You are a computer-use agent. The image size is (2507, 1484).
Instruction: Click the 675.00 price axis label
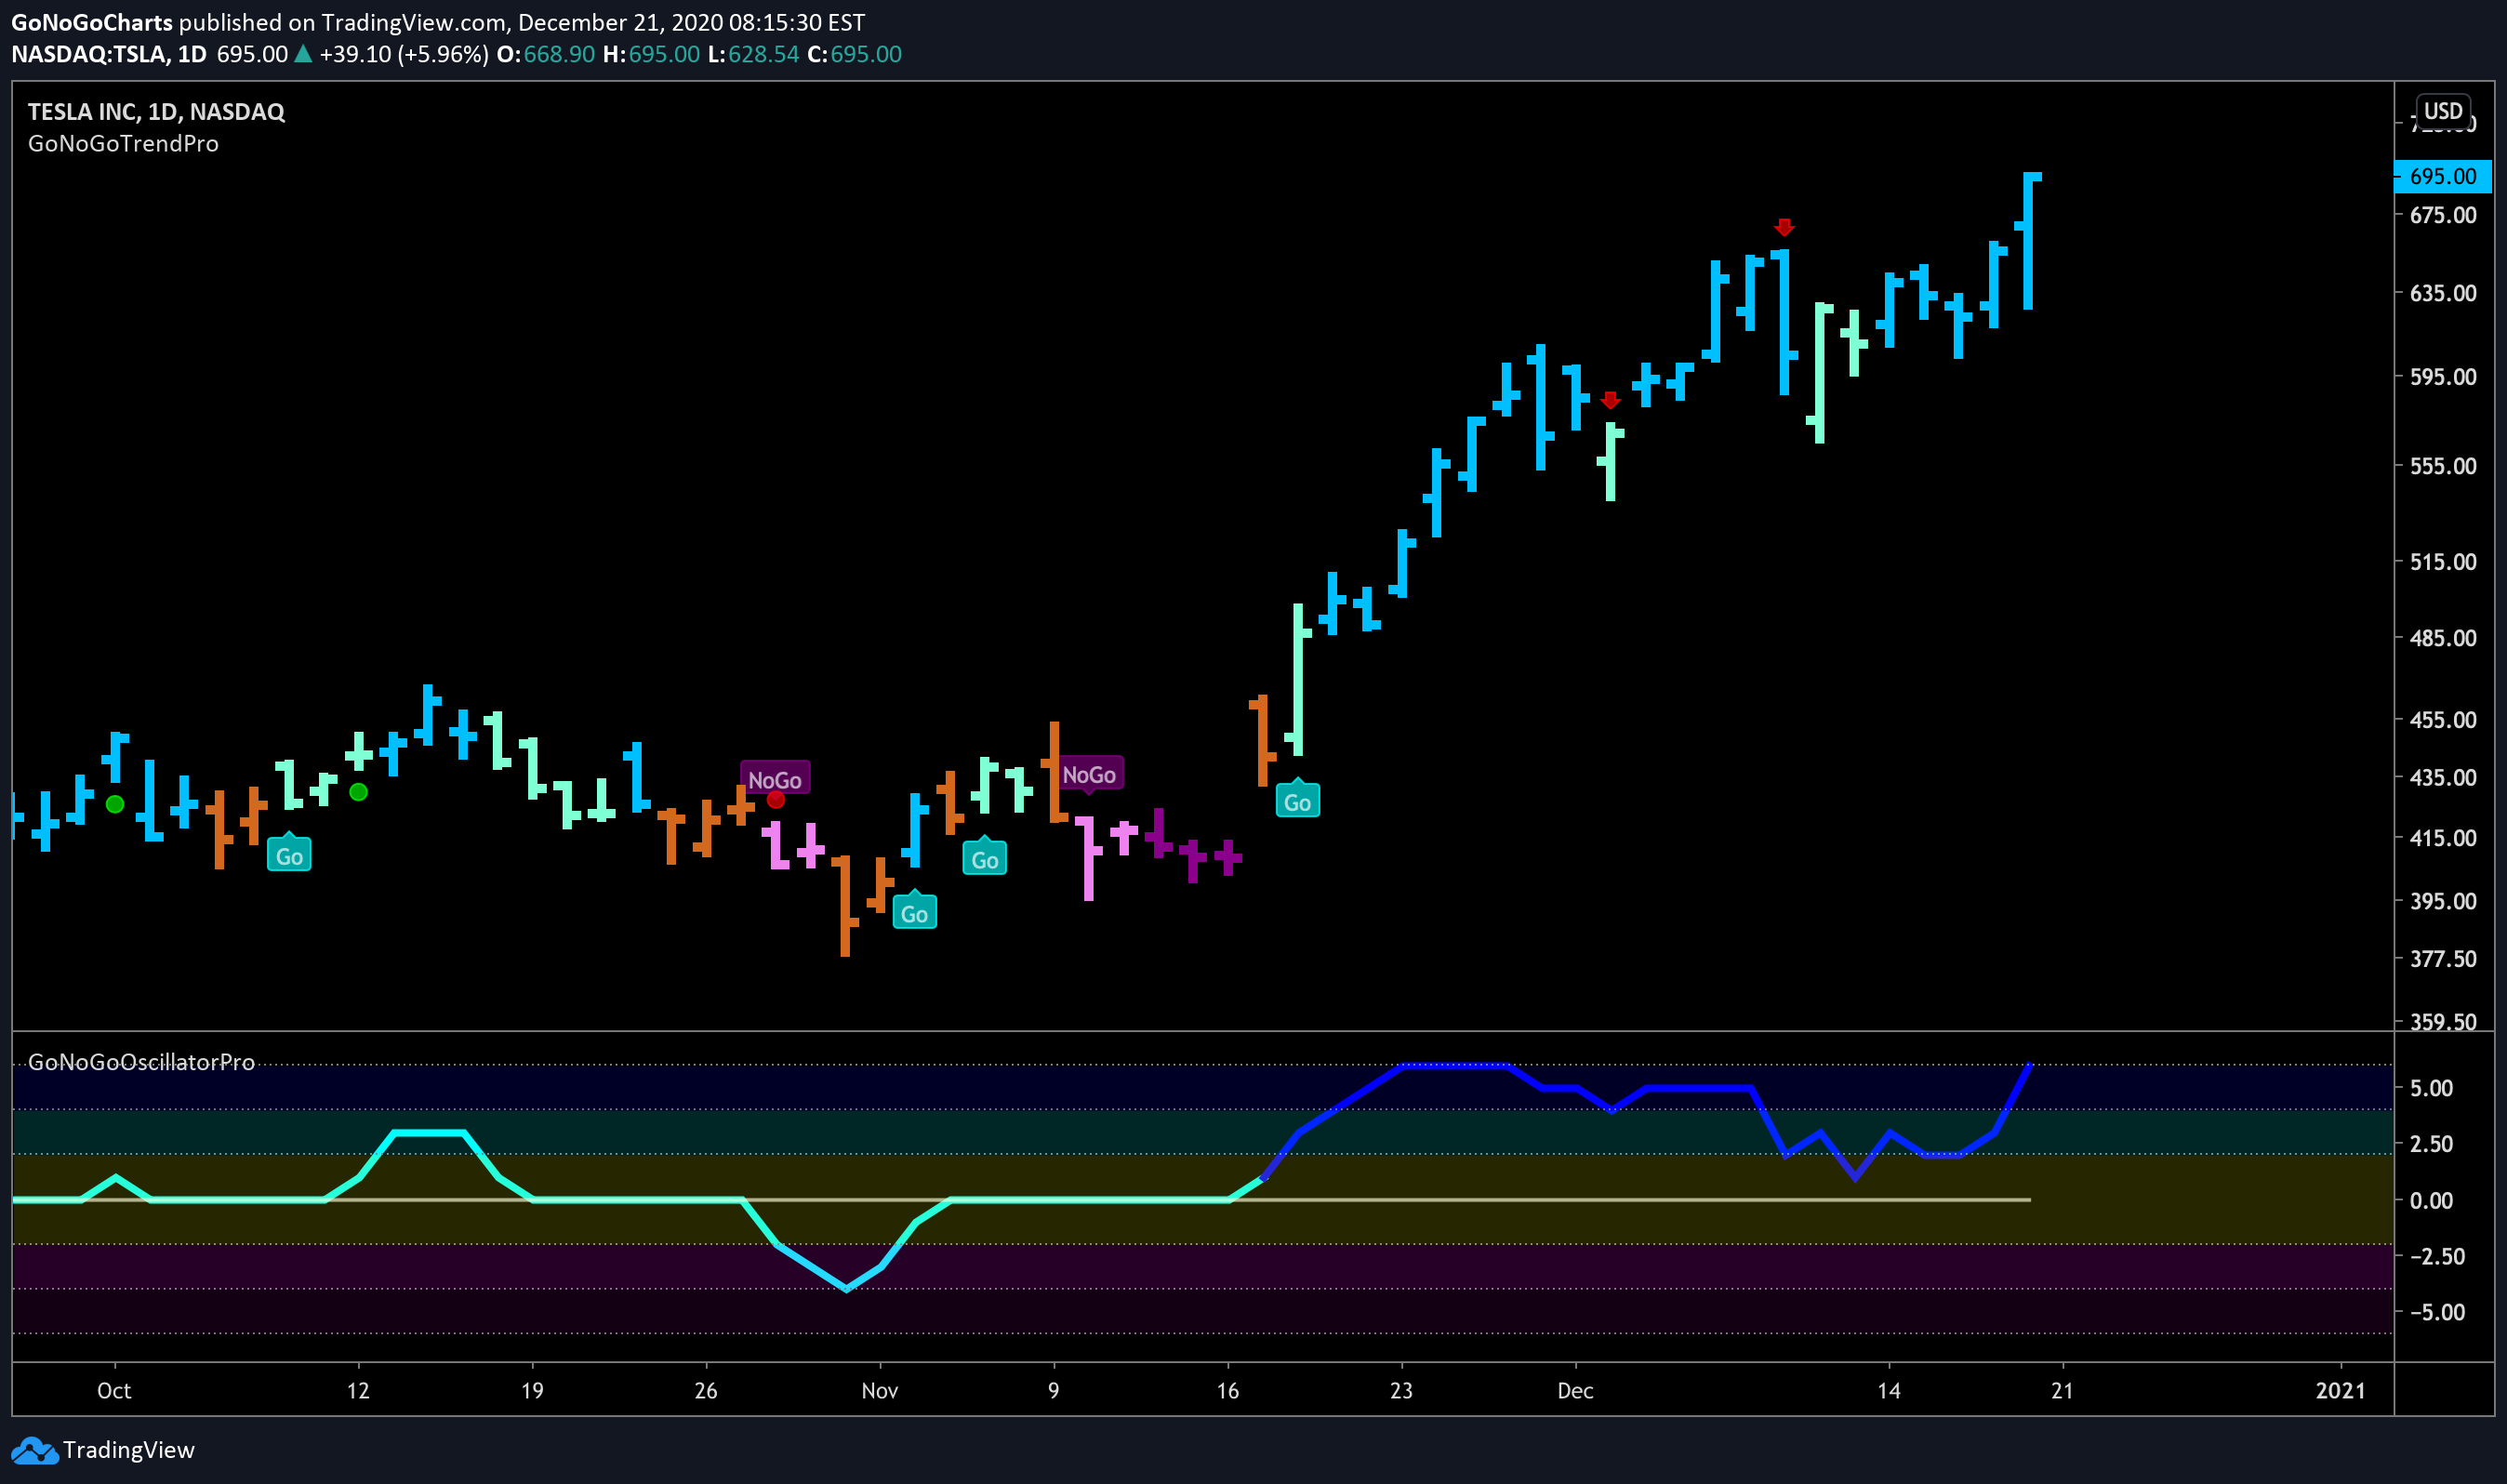pos(2442,215)
